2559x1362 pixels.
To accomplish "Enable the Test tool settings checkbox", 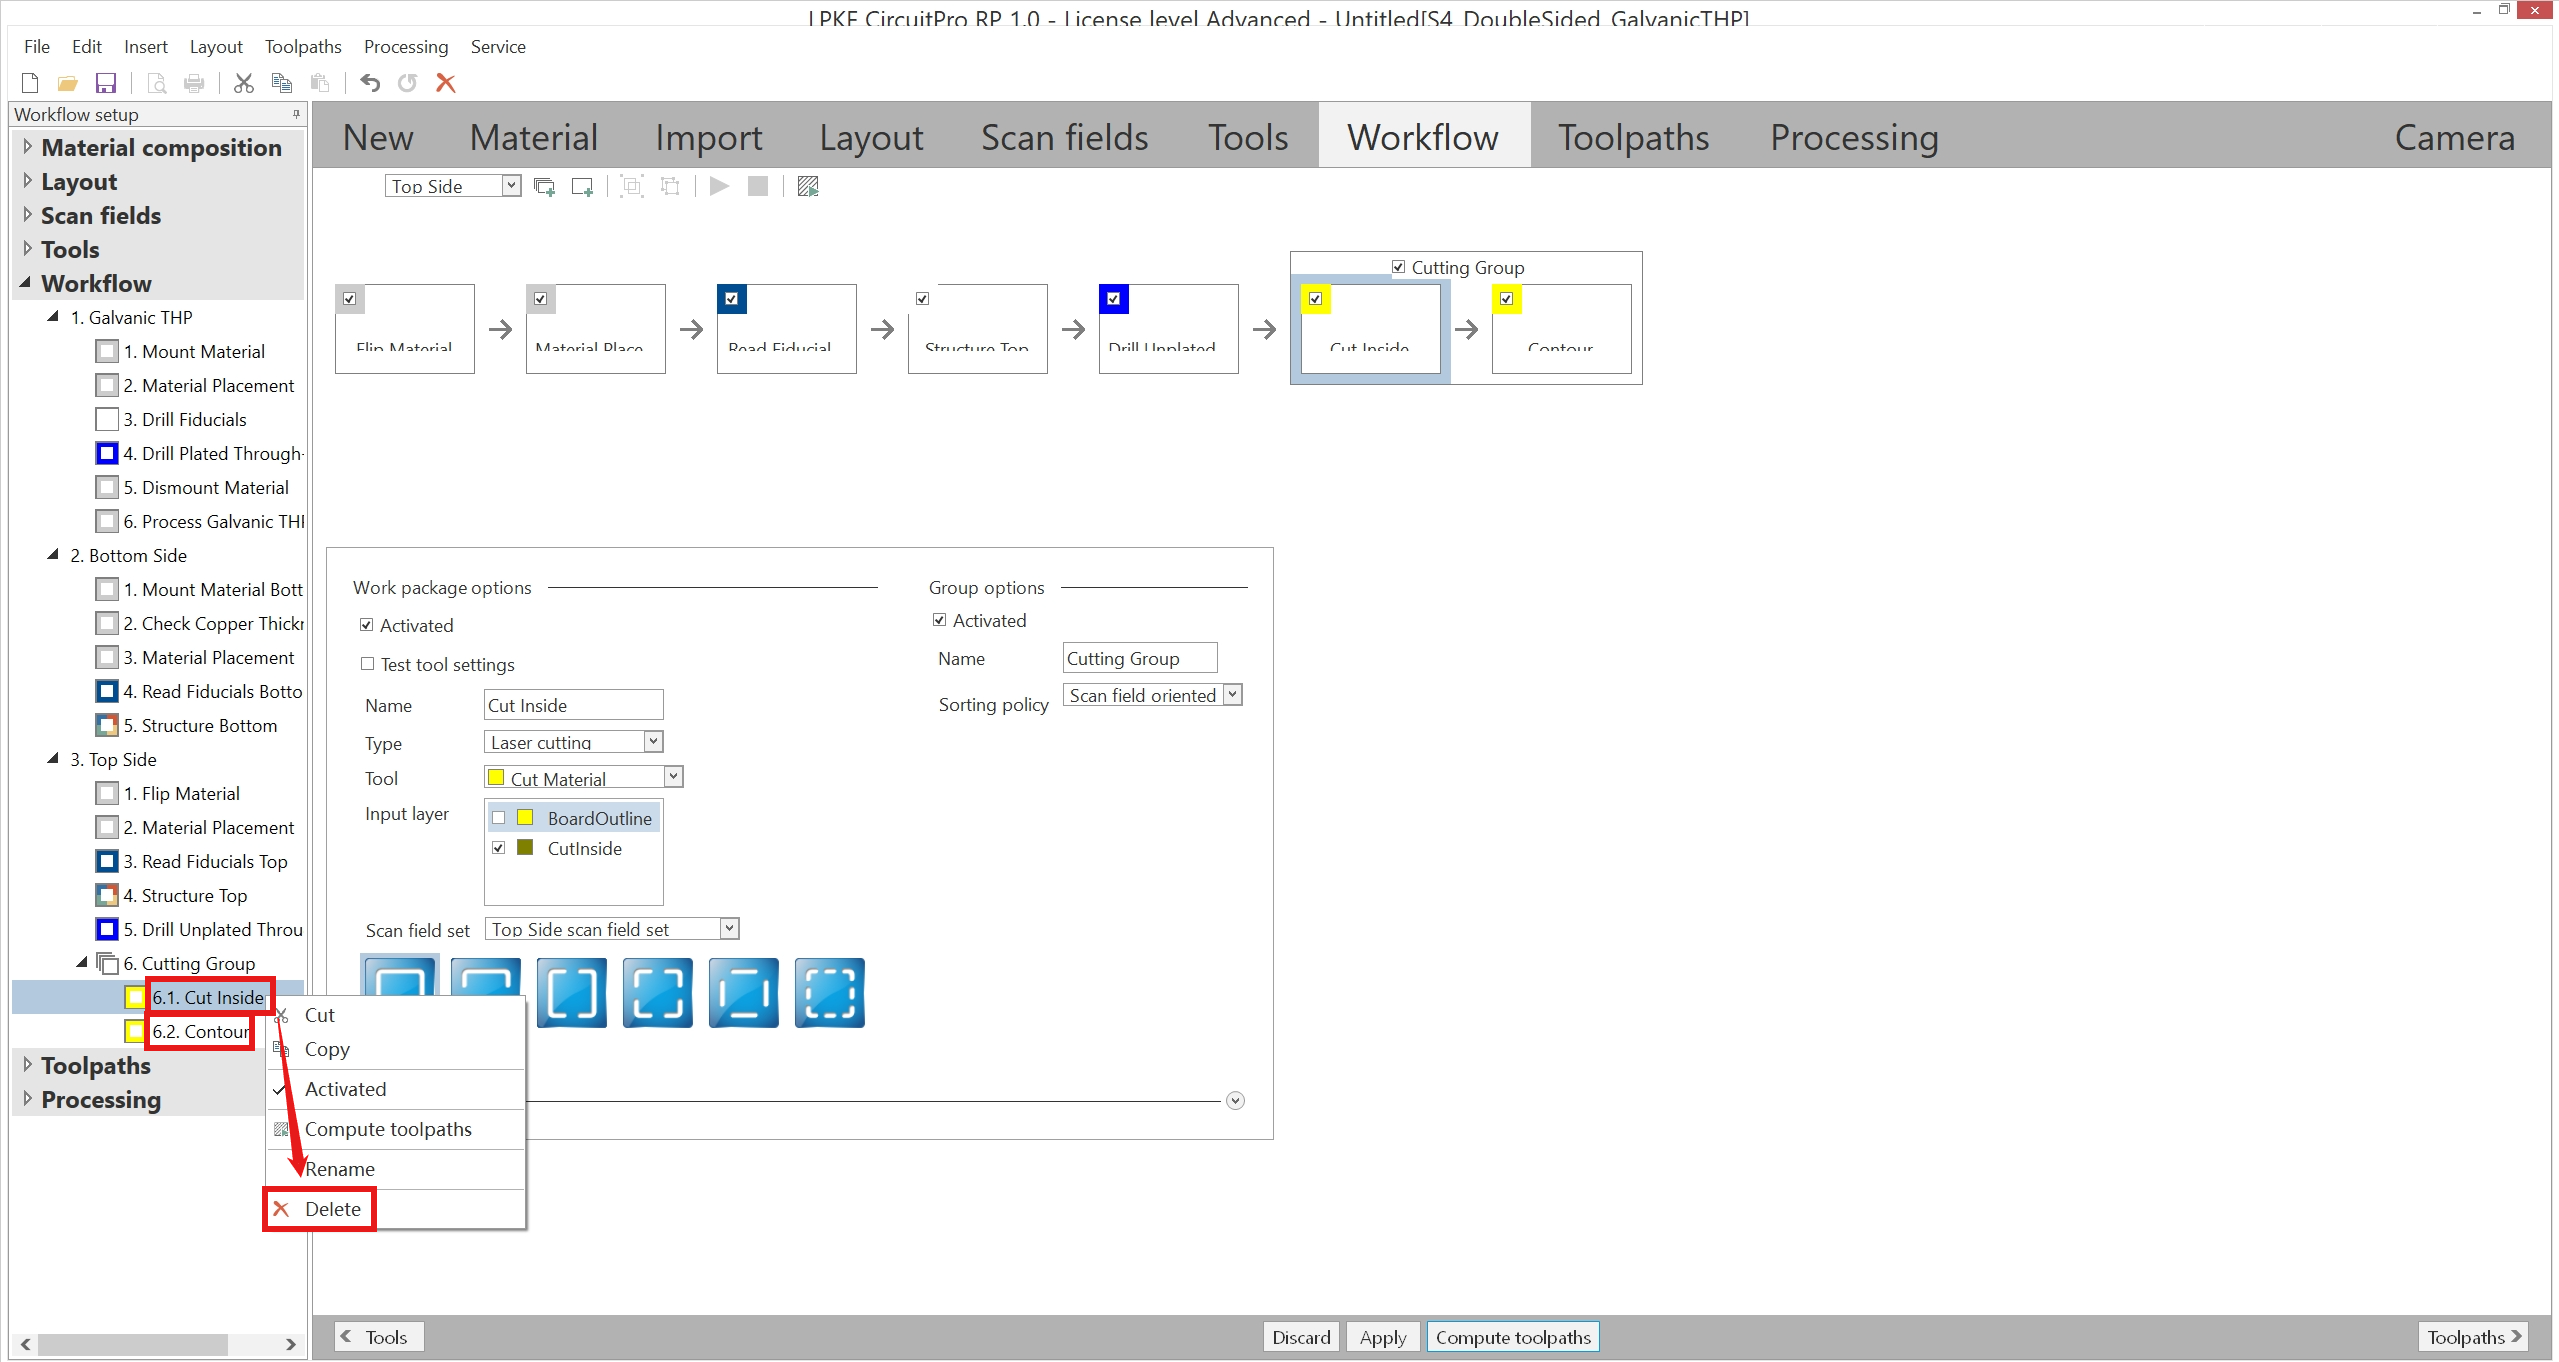I will point(368,664).
